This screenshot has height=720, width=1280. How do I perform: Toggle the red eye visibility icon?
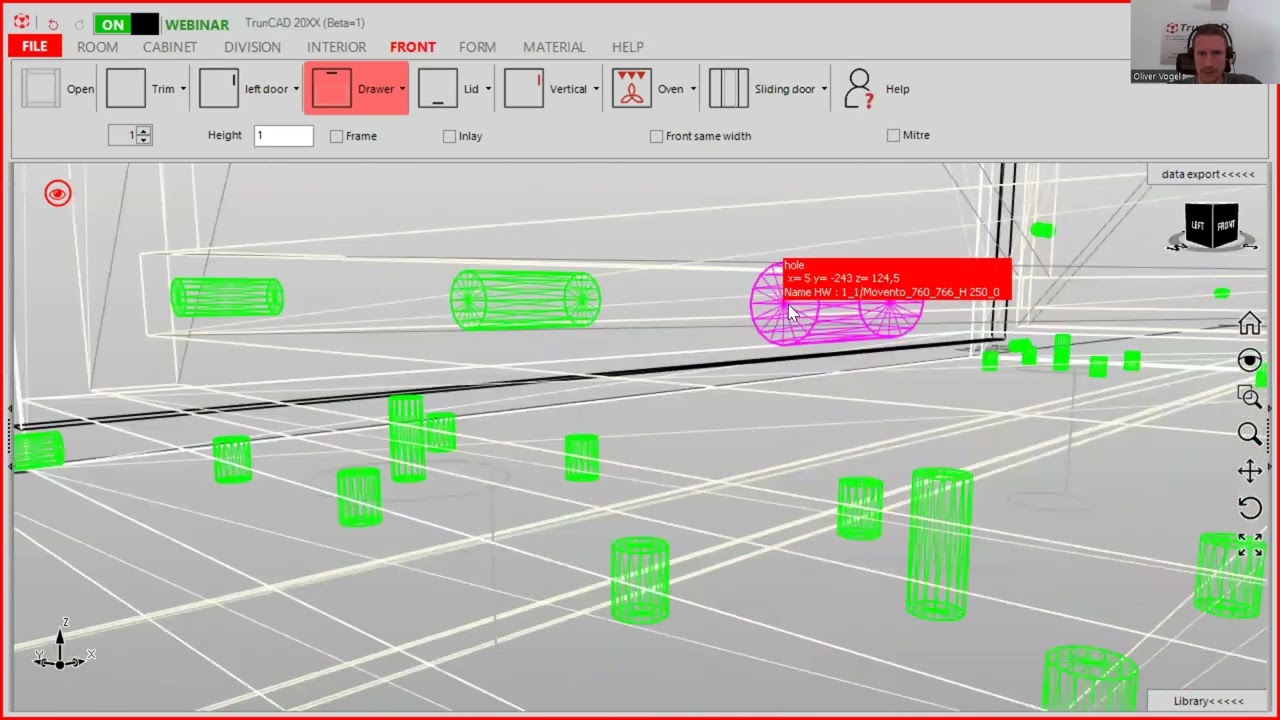click(x=58, y=194)
